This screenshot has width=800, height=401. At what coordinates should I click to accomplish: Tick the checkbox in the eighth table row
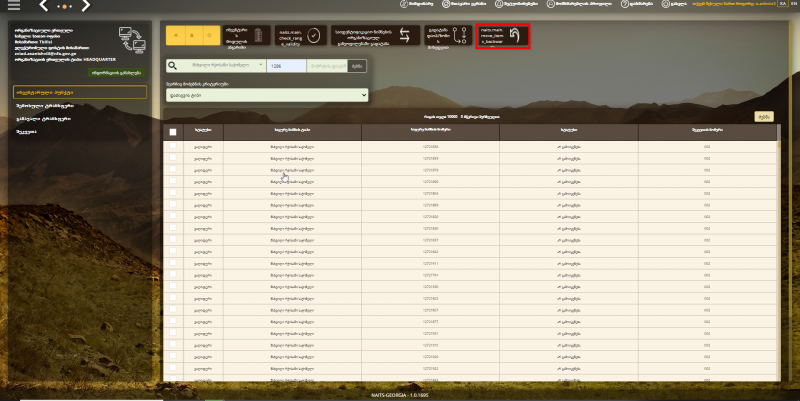[173, 228]
